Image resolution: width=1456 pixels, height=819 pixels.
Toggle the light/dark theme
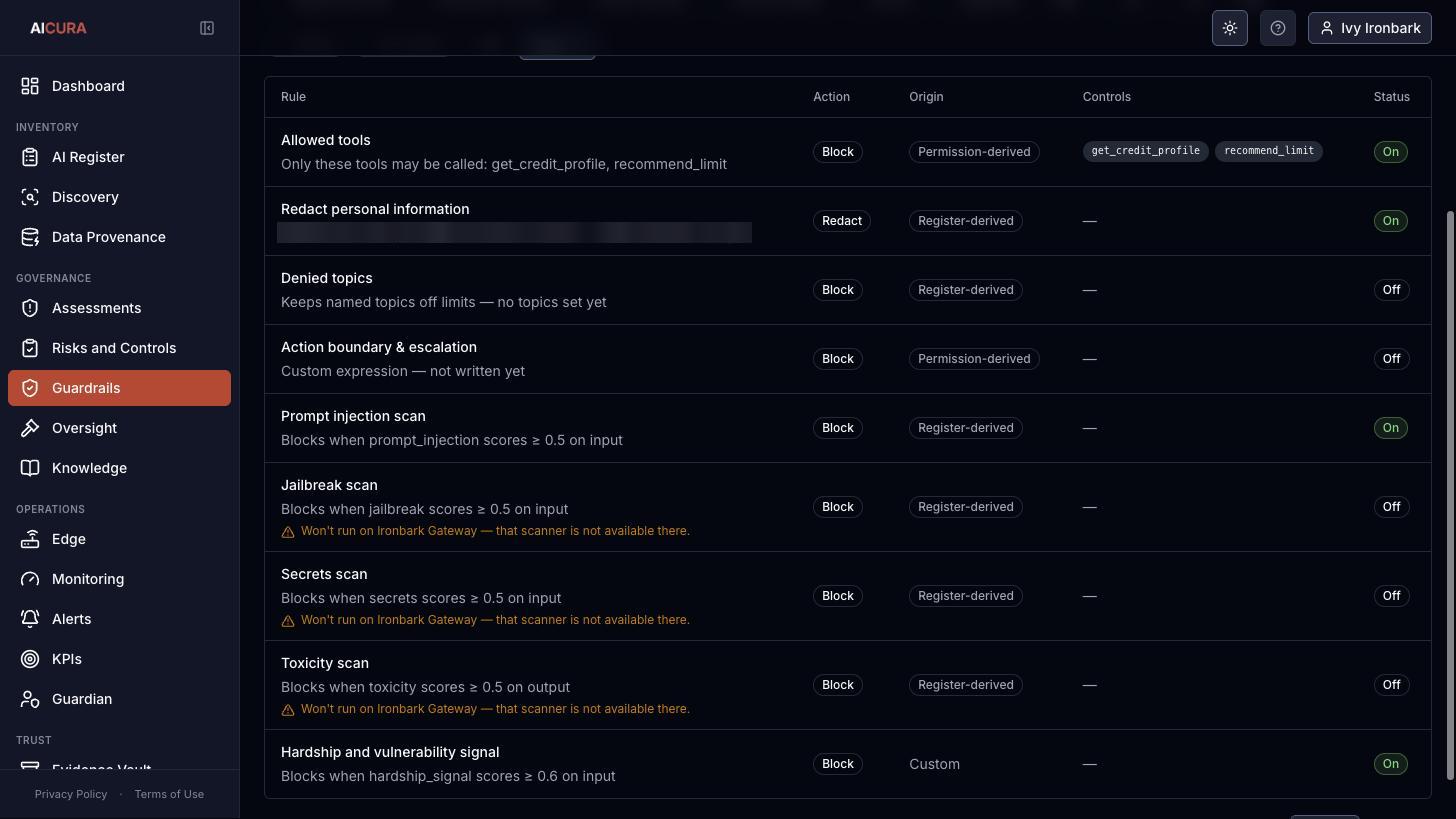click(1230, 28)
